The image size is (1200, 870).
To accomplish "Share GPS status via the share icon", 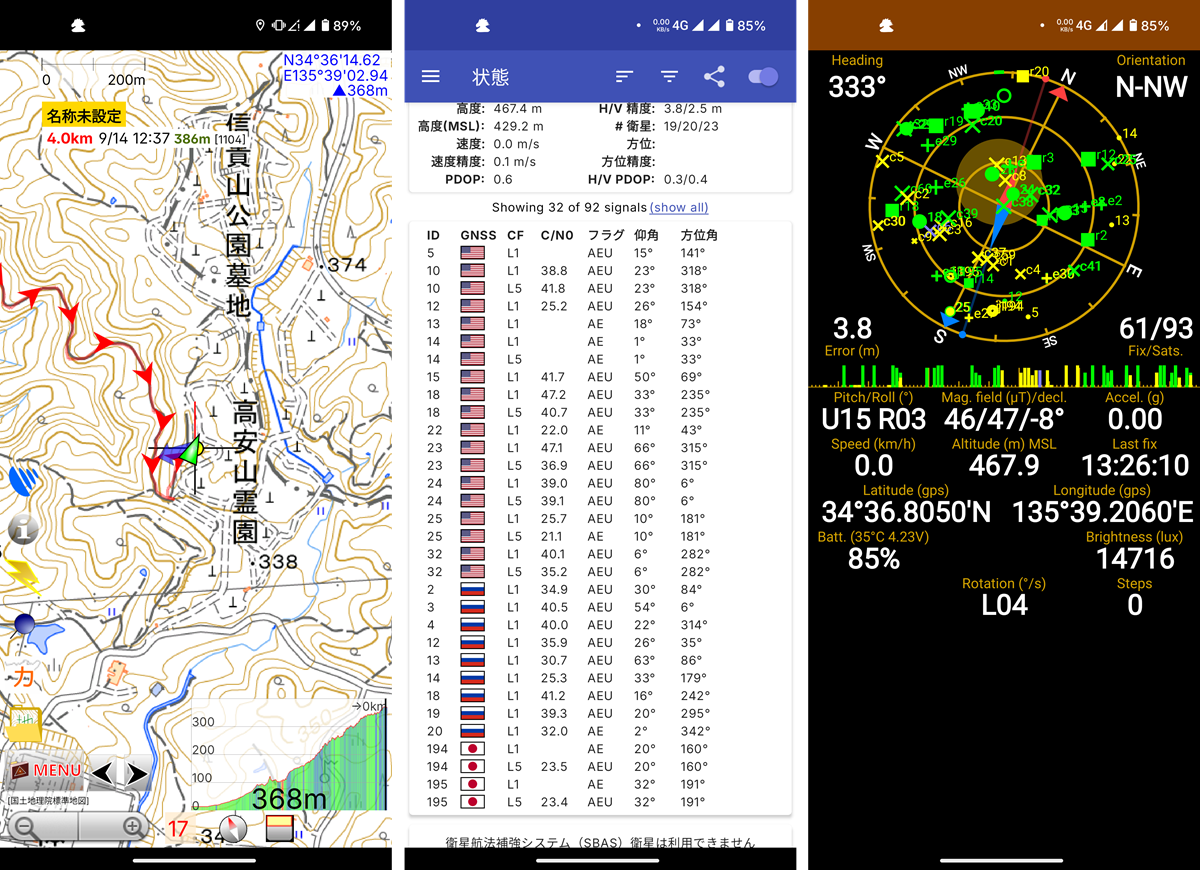I will pyautogui.click(x=714, y=76).
